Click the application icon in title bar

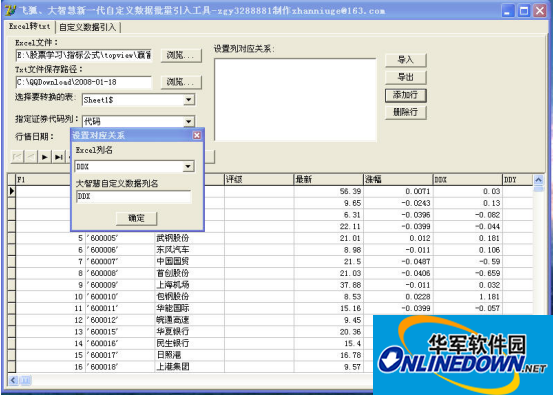tap(10, 11)
